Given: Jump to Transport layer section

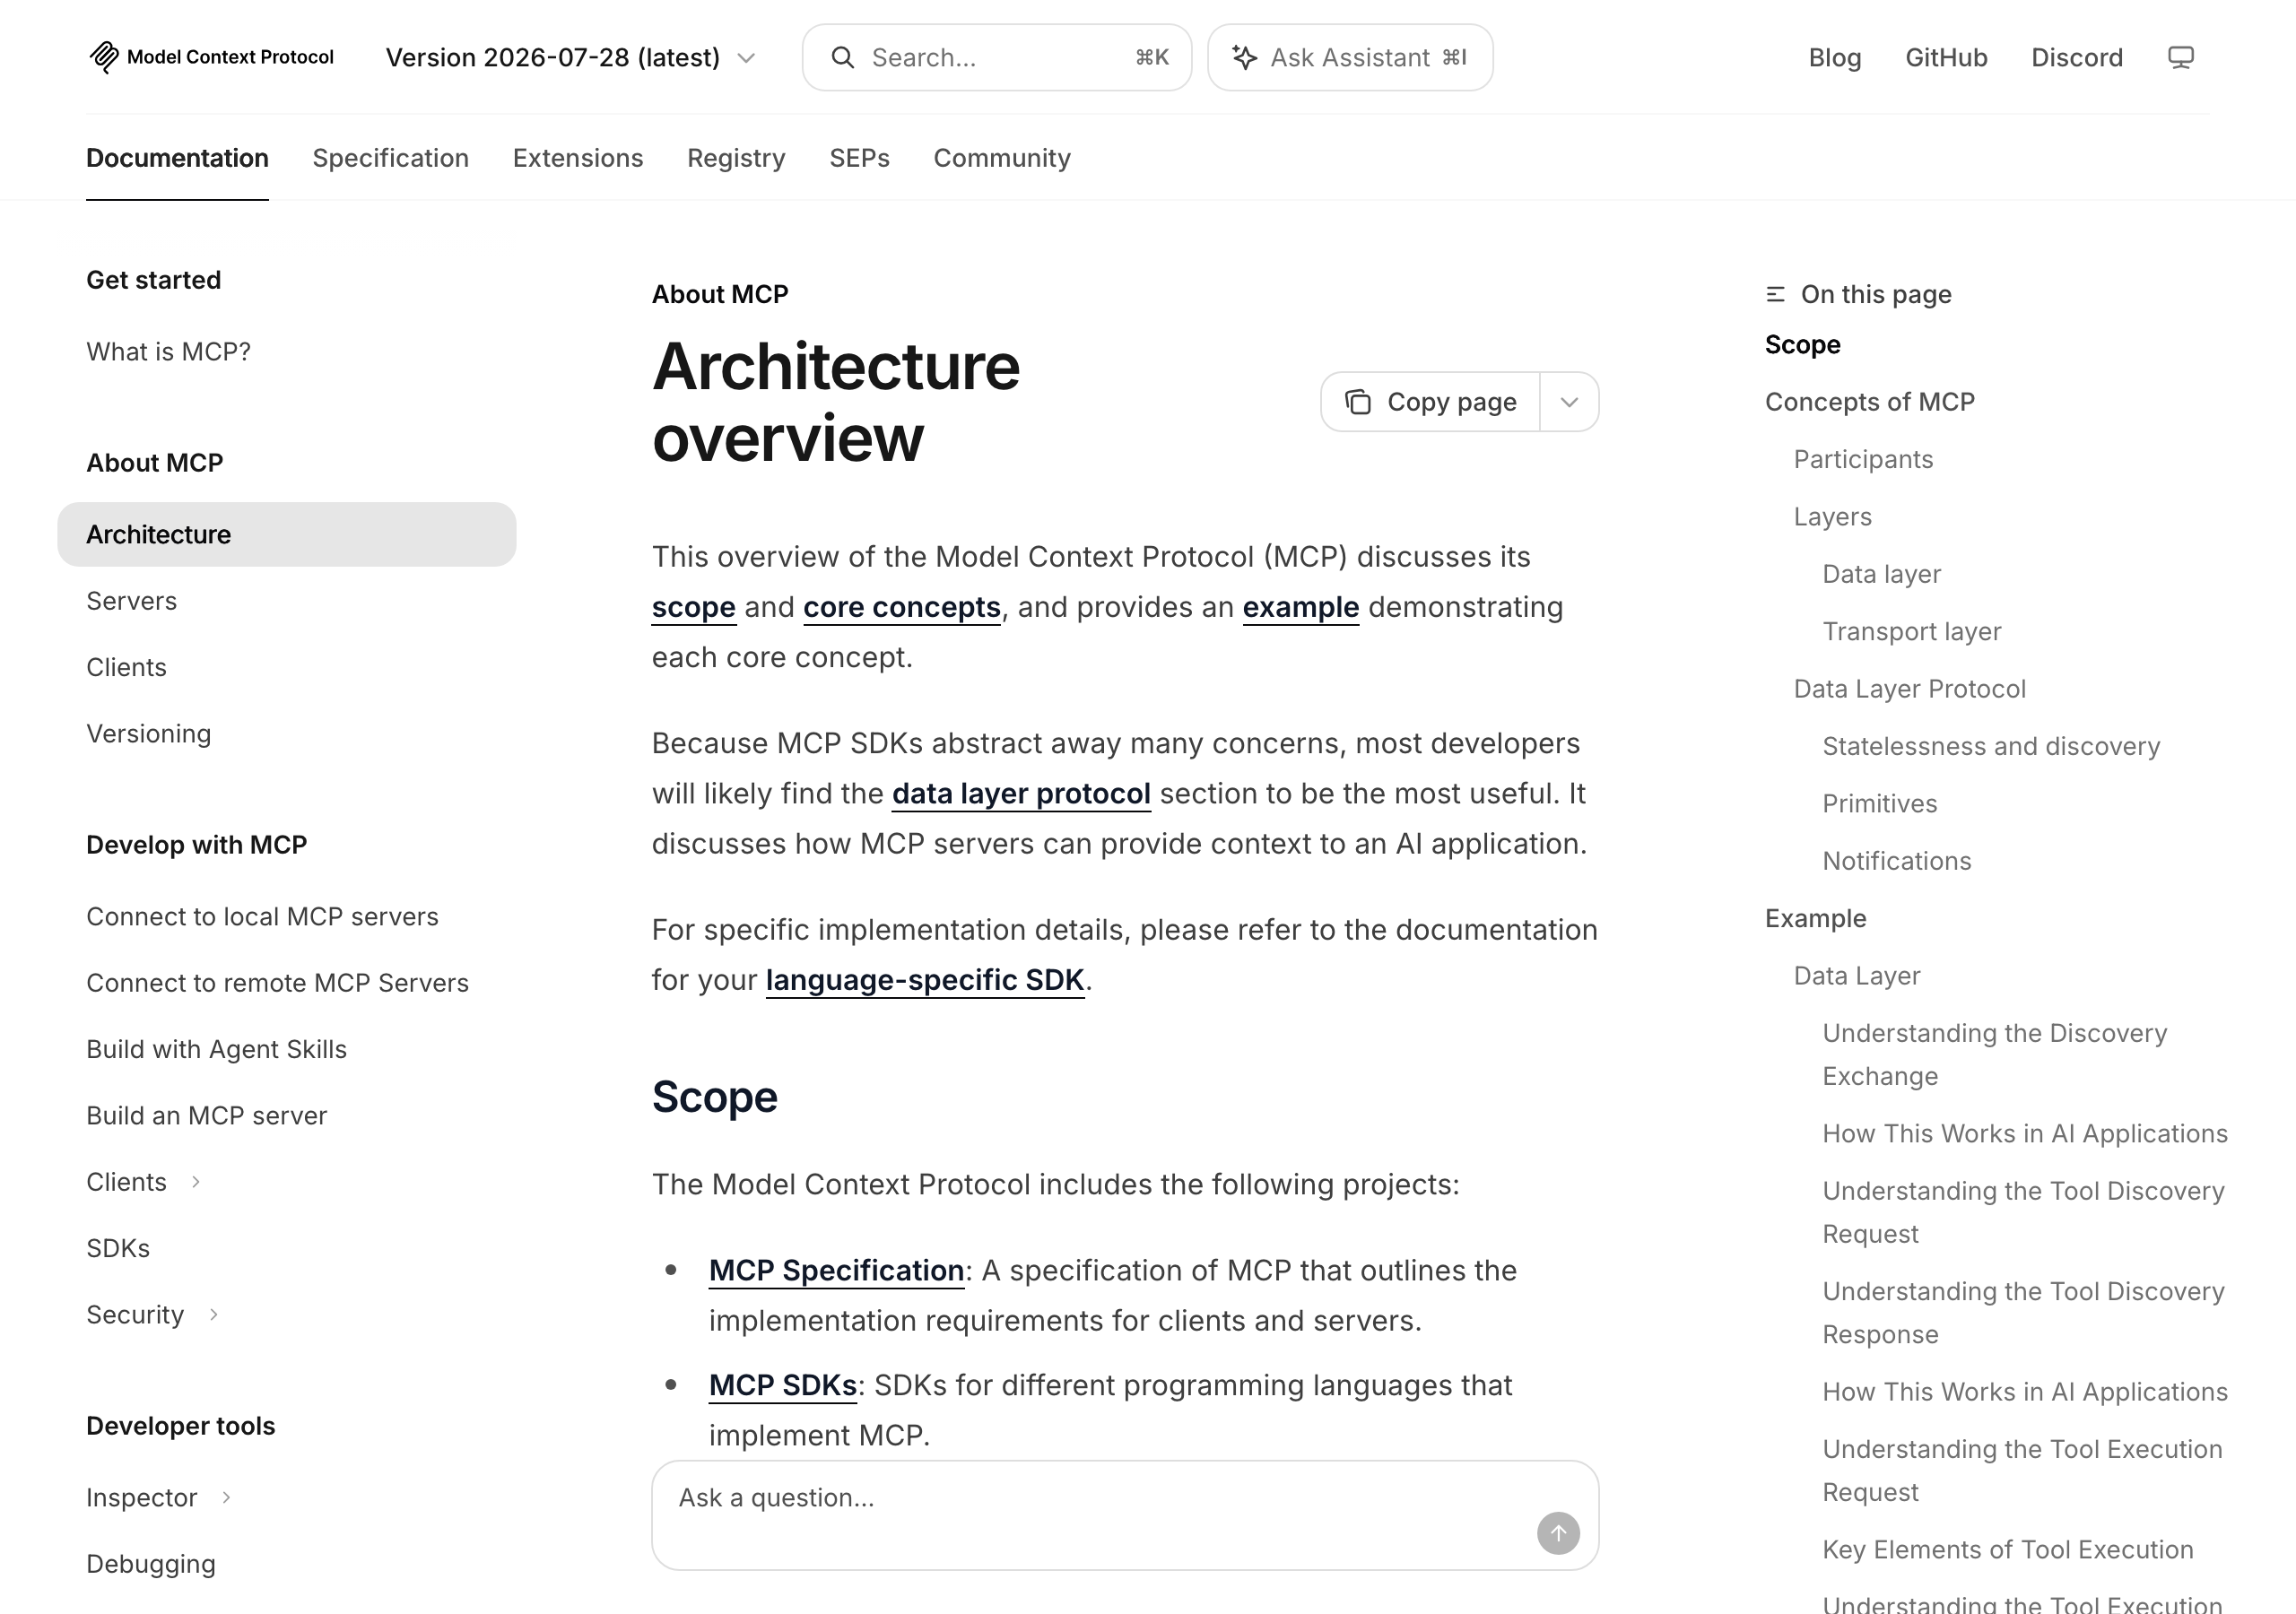Looking at the screenshot, I should pyautogui.click(x=1911, y=632).
